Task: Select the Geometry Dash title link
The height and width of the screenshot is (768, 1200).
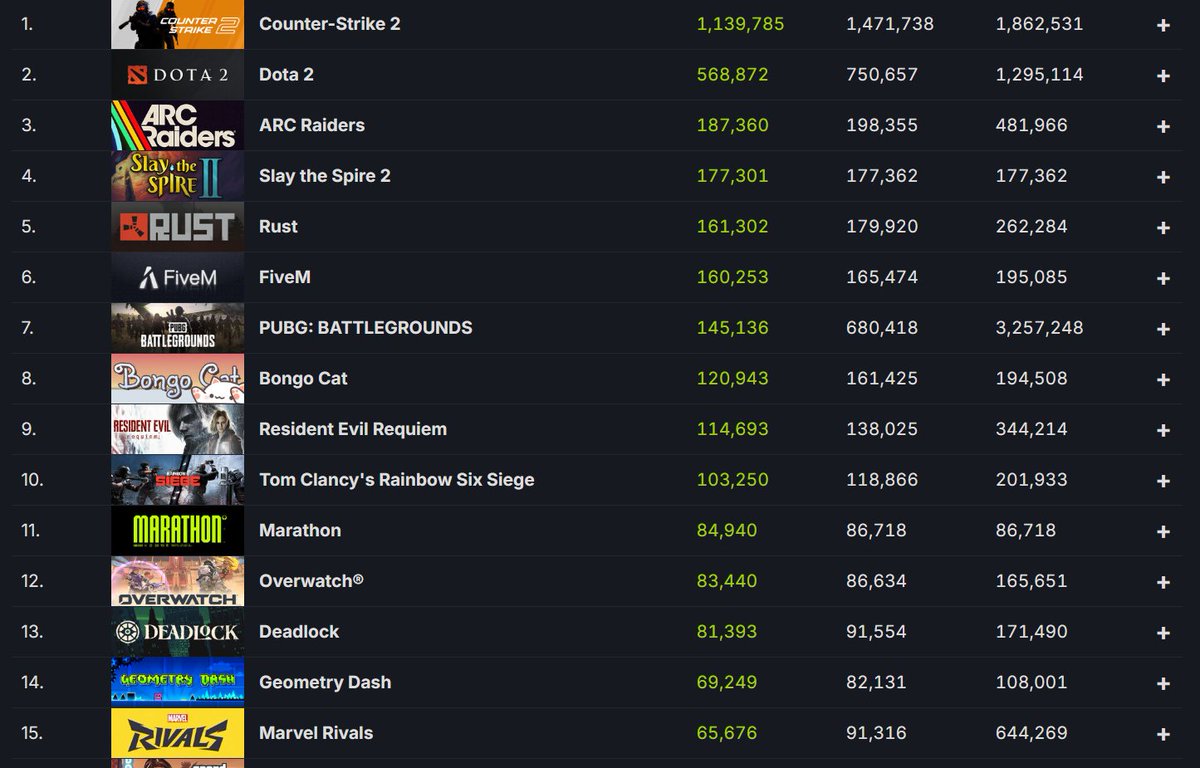Action: click(325, 682)
